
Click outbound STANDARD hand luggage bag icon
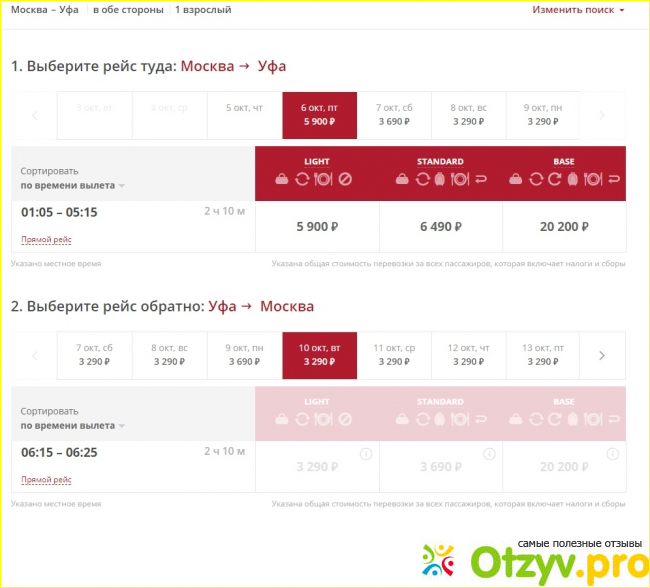402,179
